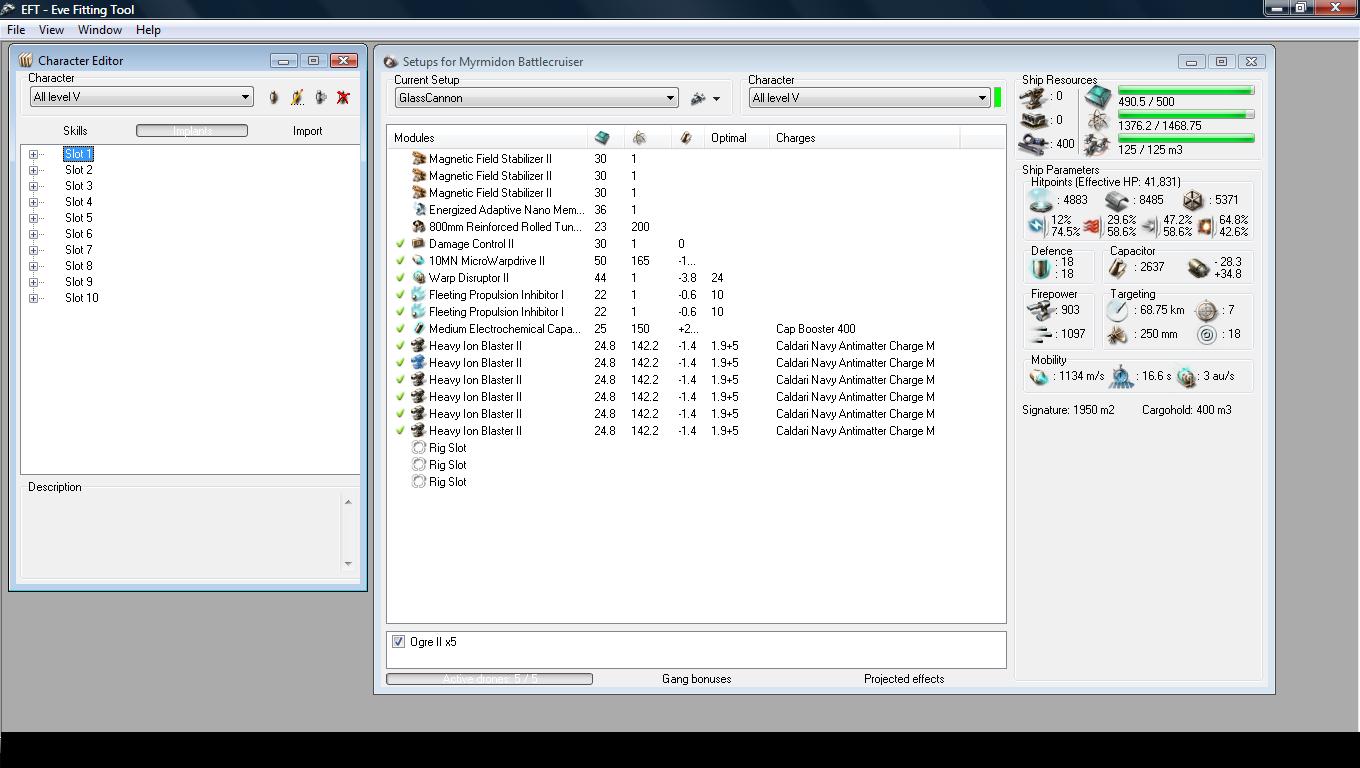Expand the Slot 8 implant node

click(x=33, y=266)
